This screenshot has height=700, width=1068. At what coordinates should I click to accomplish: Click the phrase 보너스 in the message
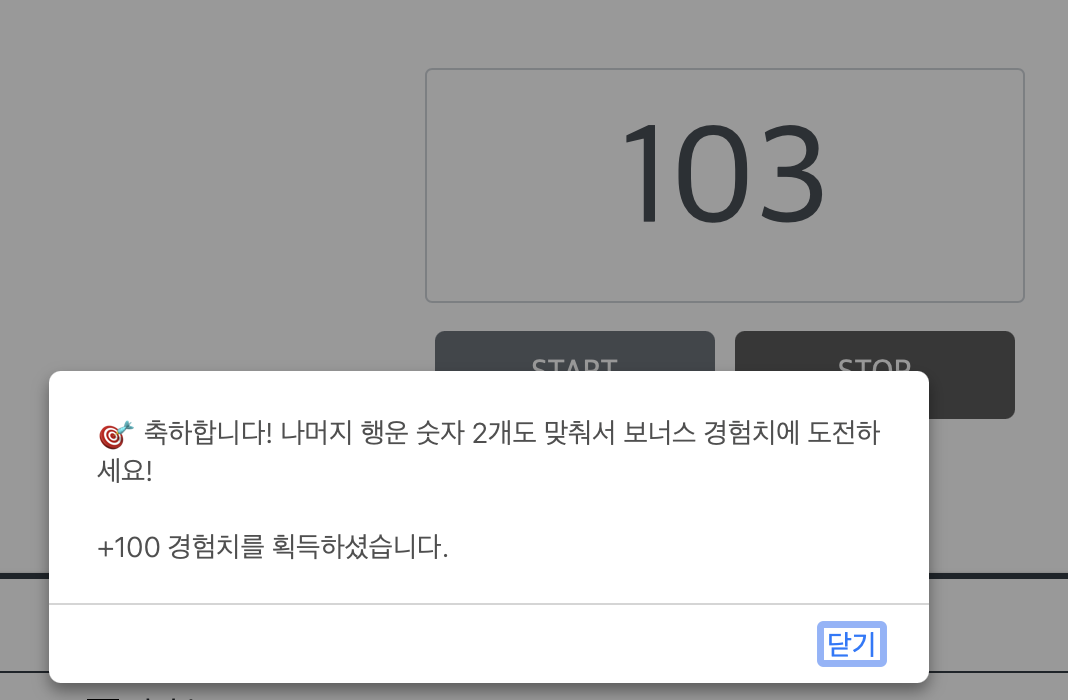click(x=659, y=433)
